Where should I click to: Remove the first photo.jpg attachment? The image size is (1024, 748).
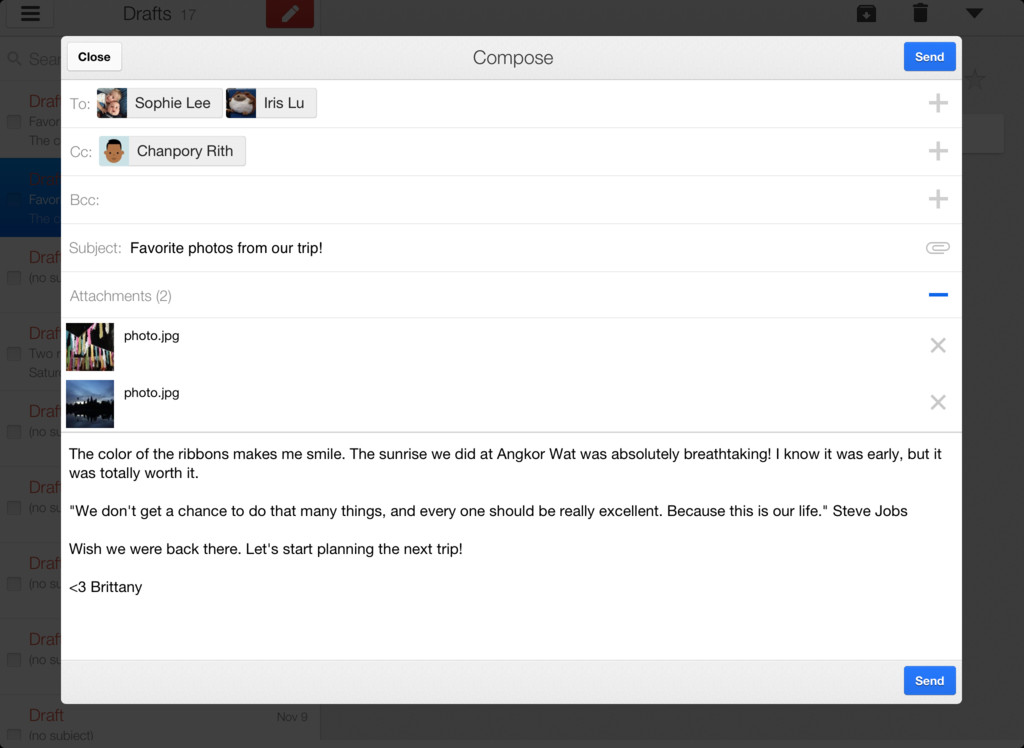tap(938, 345)
